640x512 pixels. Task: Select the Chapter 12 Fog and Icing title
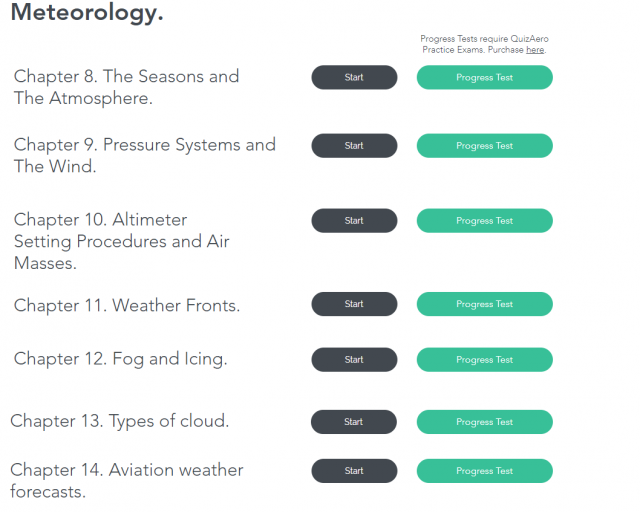pos(120,359)
